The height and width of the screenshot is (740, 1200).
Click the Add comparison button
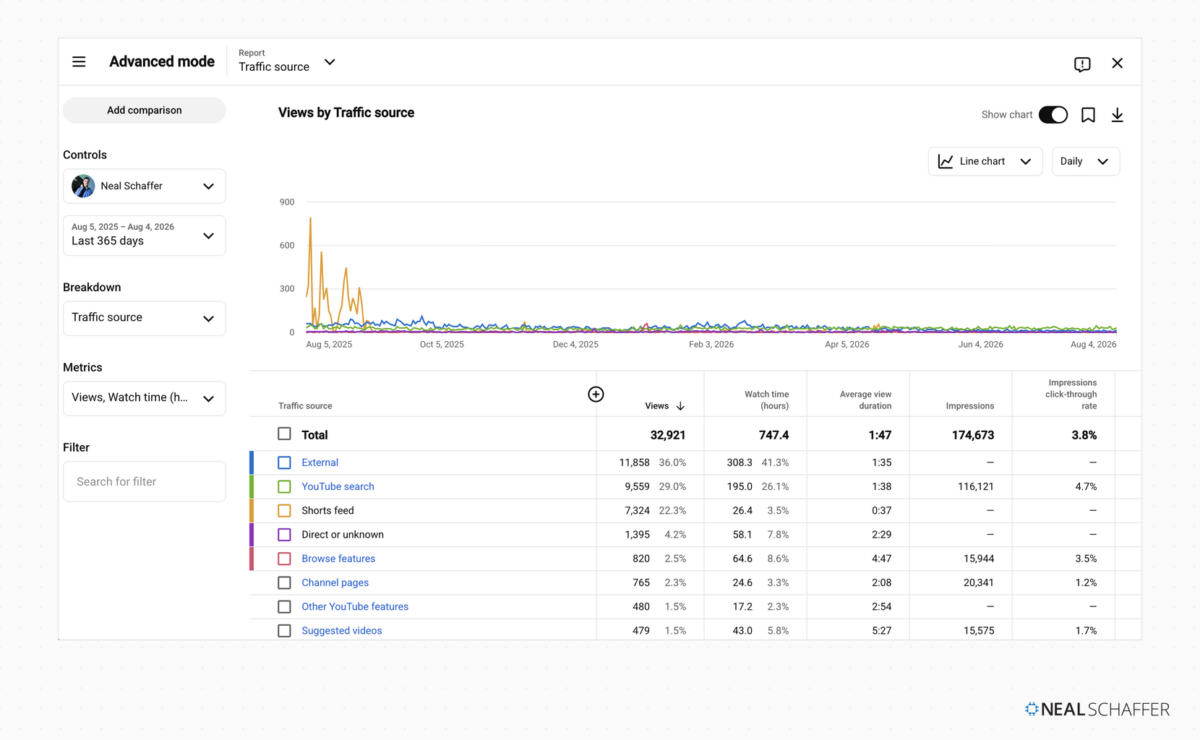[144, 110]
